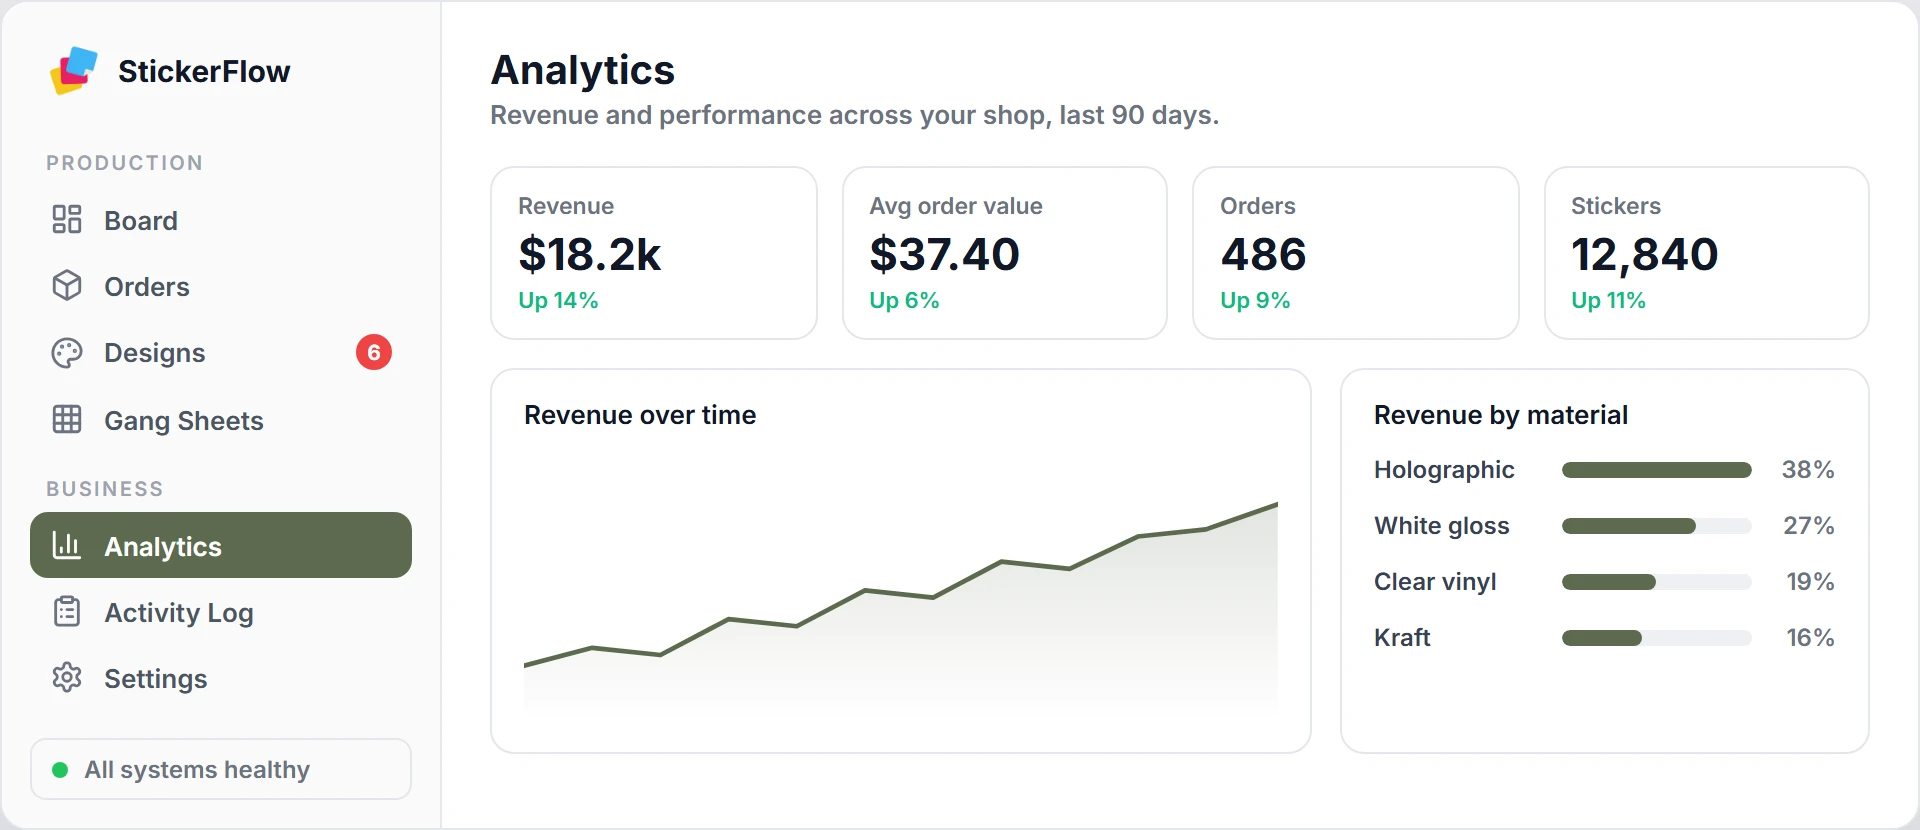Screen dimensions: 1920x830
Task: Click the $37.40 average order value
Action: point(944,254)
